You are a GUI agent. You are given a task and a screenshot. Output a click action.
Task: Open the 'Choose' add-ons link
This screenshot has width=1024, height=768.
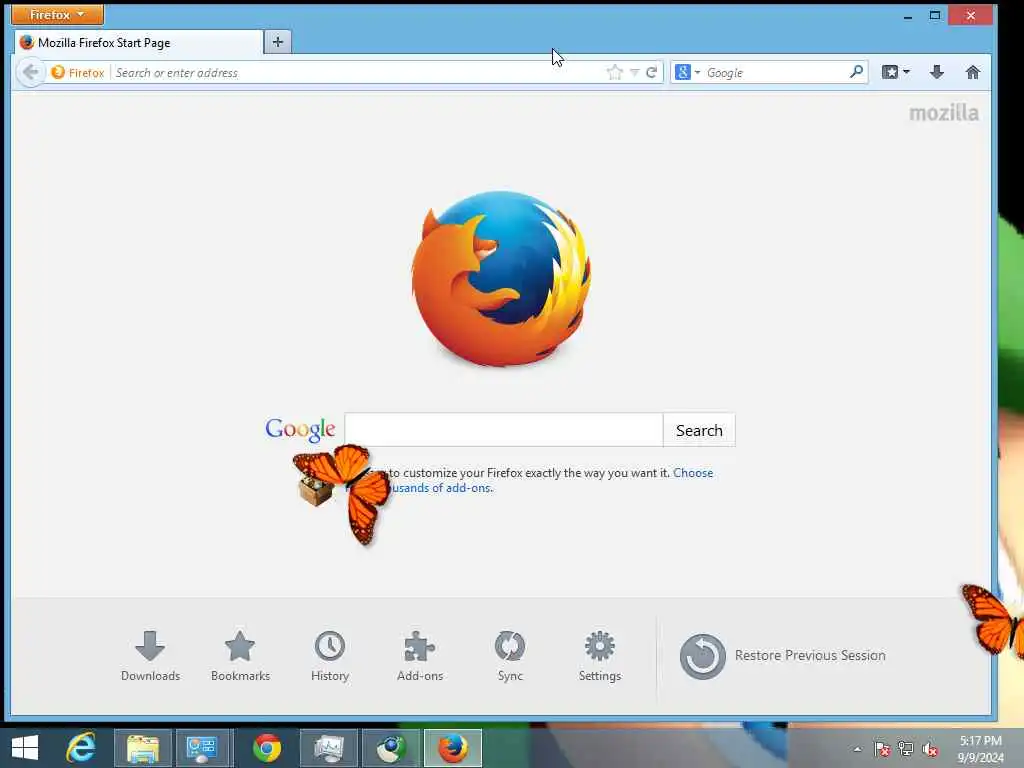pyautogui.click(x=693, y=473)
